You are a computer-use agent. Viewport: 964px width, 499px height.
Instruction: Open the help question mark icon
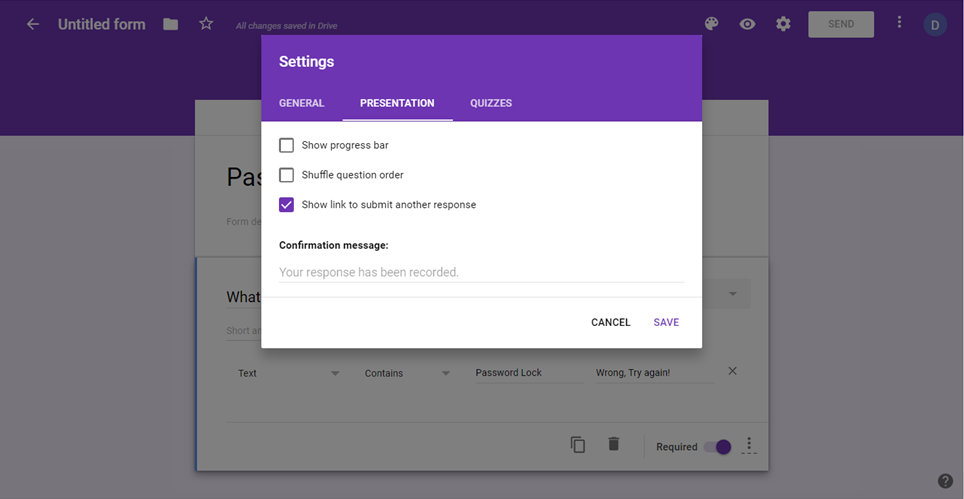(945, 481)
